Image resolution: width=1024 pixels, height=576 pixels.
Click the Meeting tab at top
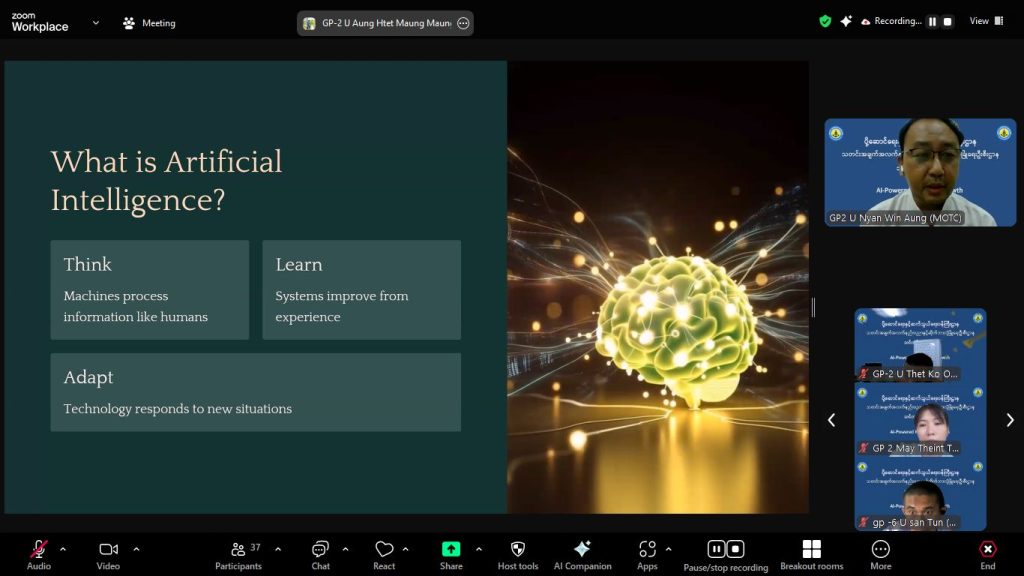click(x=148, y=23)
